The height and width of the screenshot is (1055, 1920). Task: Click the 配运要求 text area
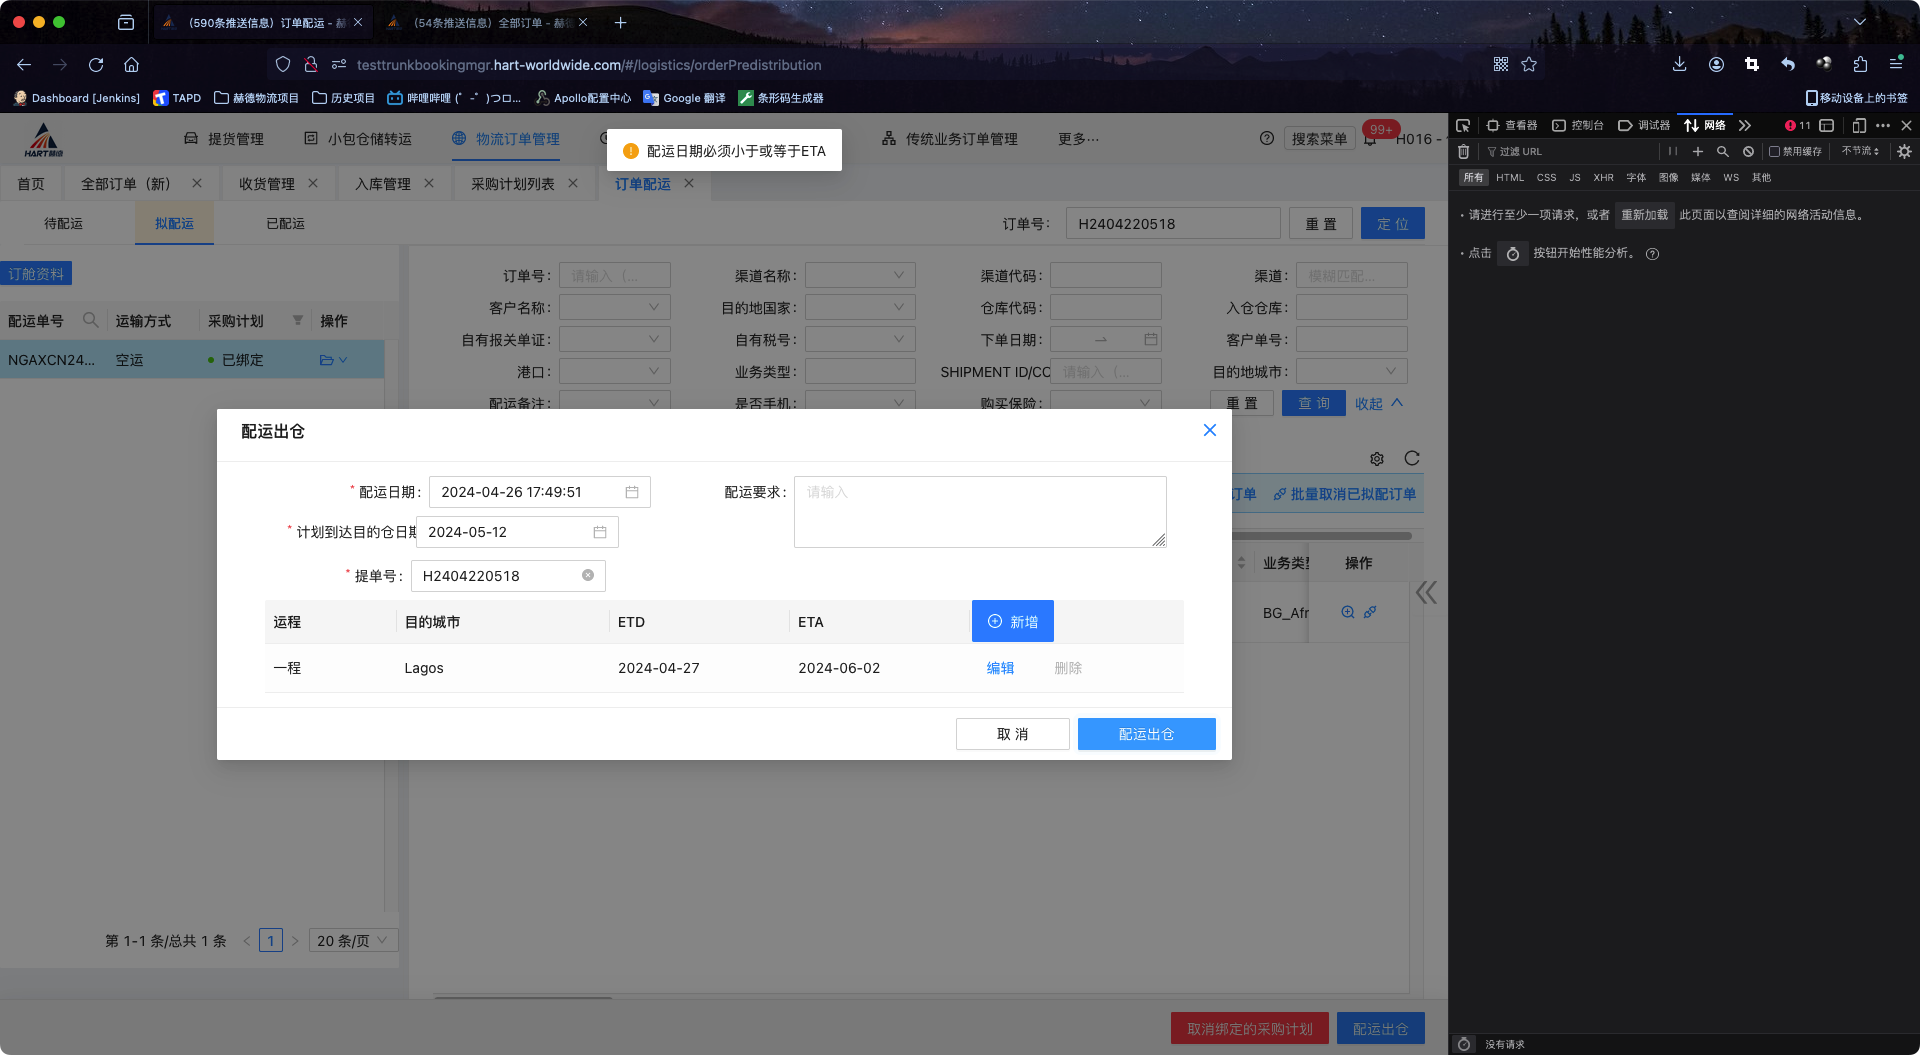pyautogui.click(x=979, y=512)
